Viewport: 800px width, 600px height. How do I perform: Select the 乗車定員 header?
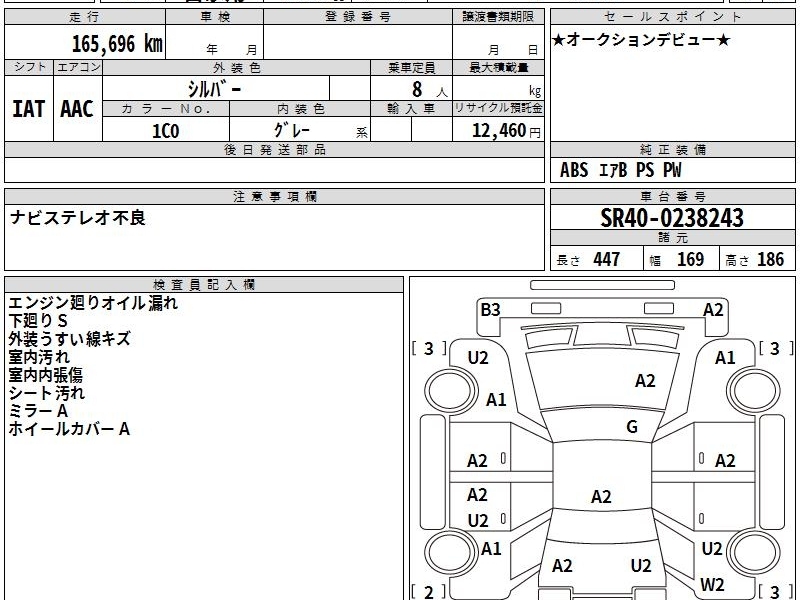click(x=411, y=67)
